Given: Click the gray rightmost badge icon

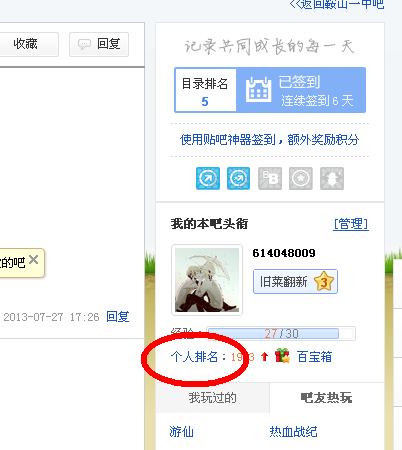Looking at the screenshot, I should (332, 178).
